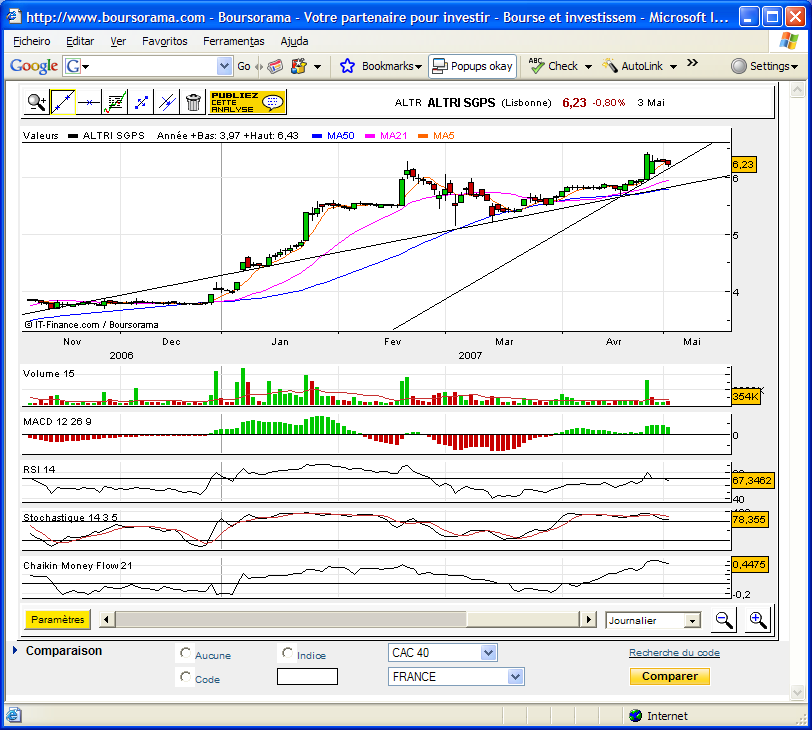Image resolution: width=812 pixels, height=730 pixels.
Task: Click the page scroll down arrow
Action: [798, 692]
